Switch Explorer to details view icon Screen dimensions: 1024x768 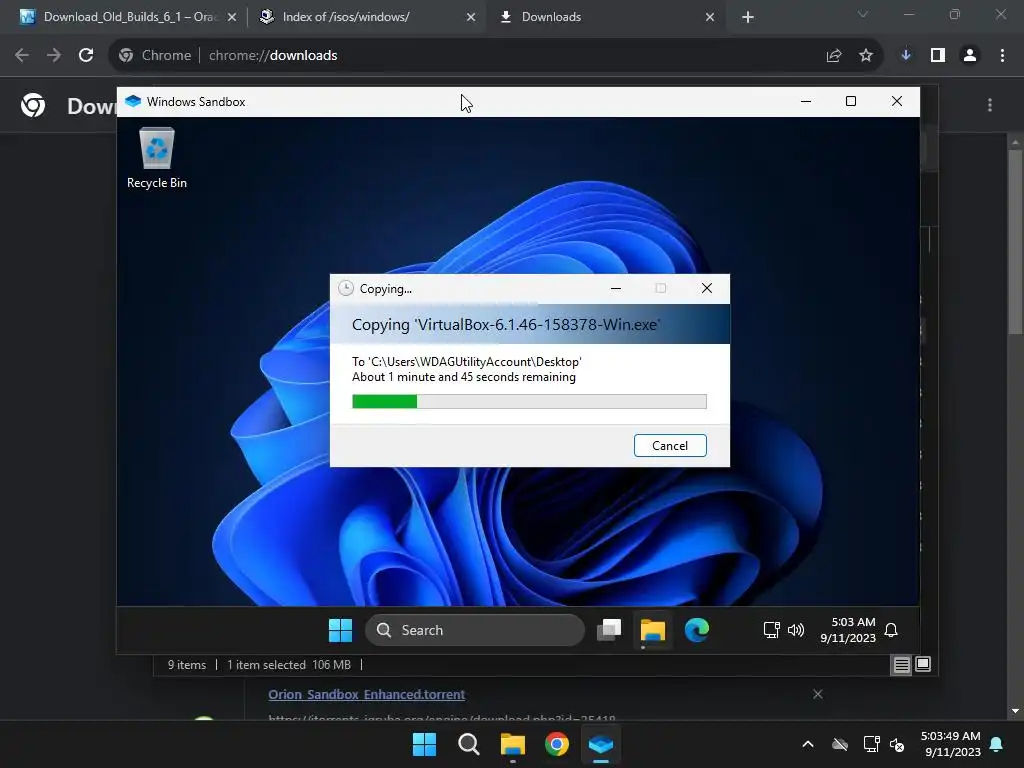coord(901,665)
